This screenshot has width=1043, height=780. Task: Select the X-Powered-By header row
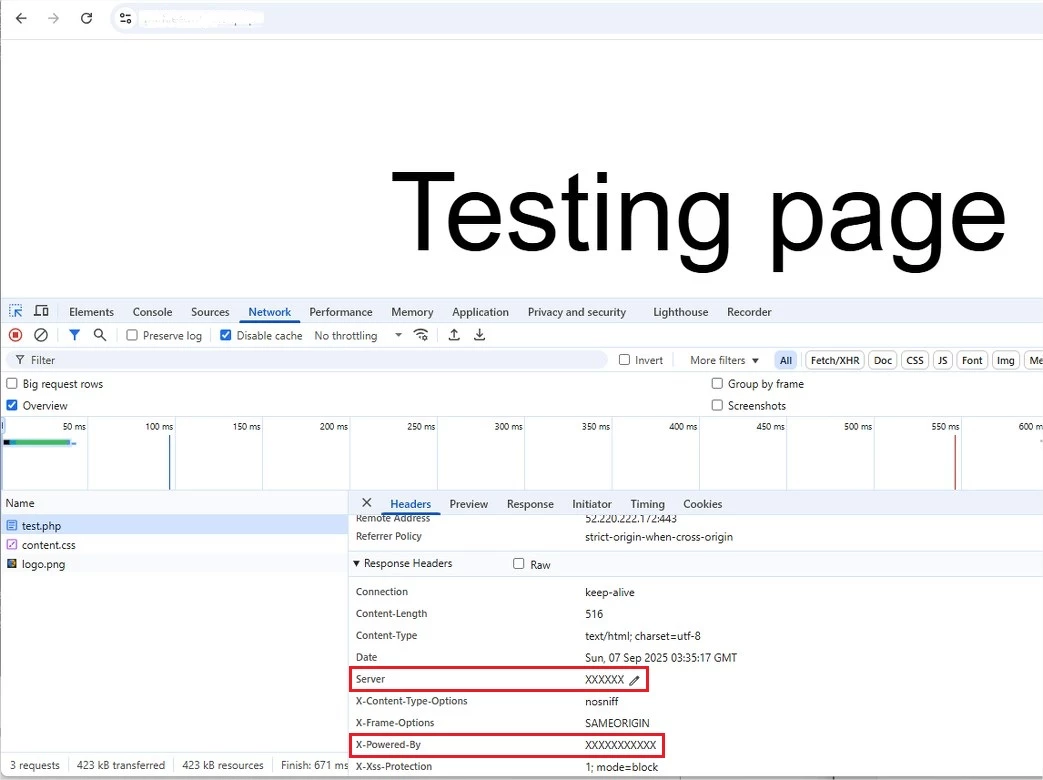[x=506, y=745]
